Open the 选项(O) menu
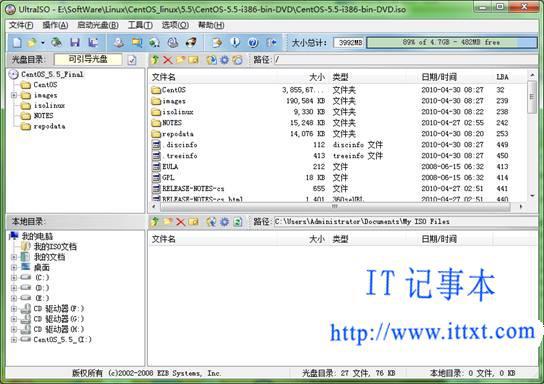 pos(175,25)
